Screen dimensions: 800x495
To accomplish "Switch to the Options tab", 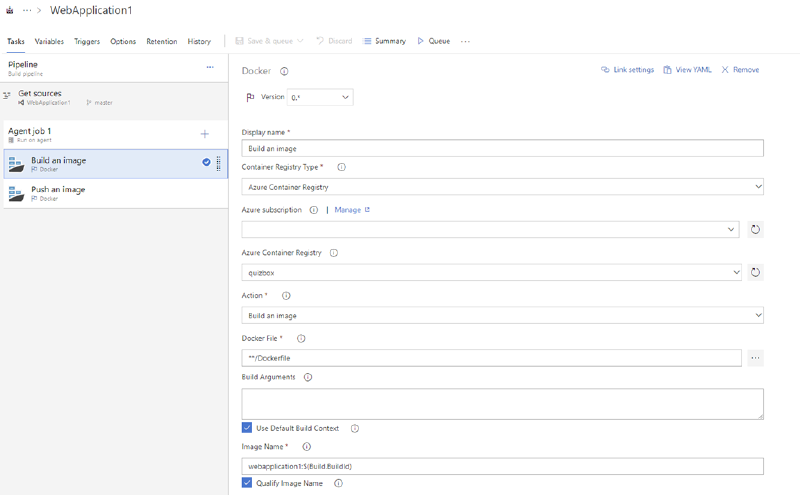I will [123, 41].
